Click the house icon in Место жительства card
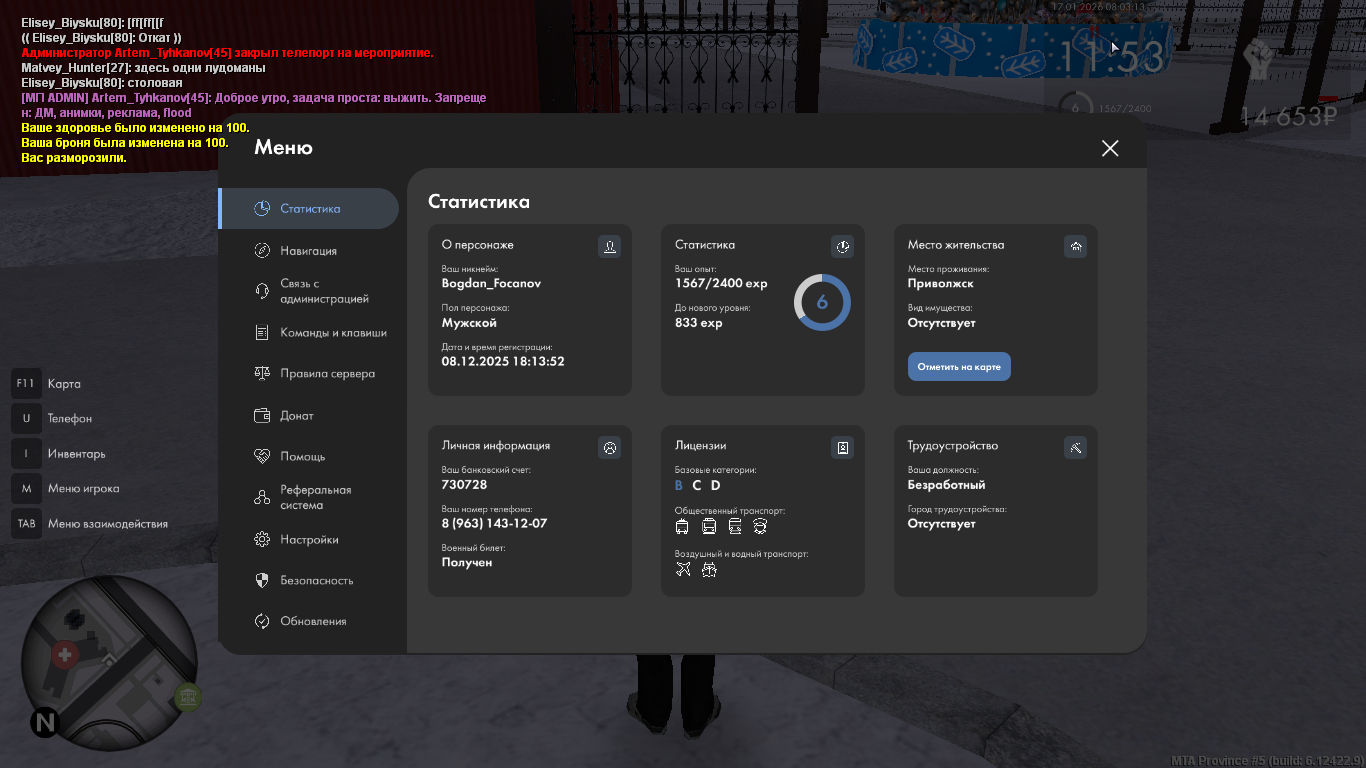 pos(1075,246)
